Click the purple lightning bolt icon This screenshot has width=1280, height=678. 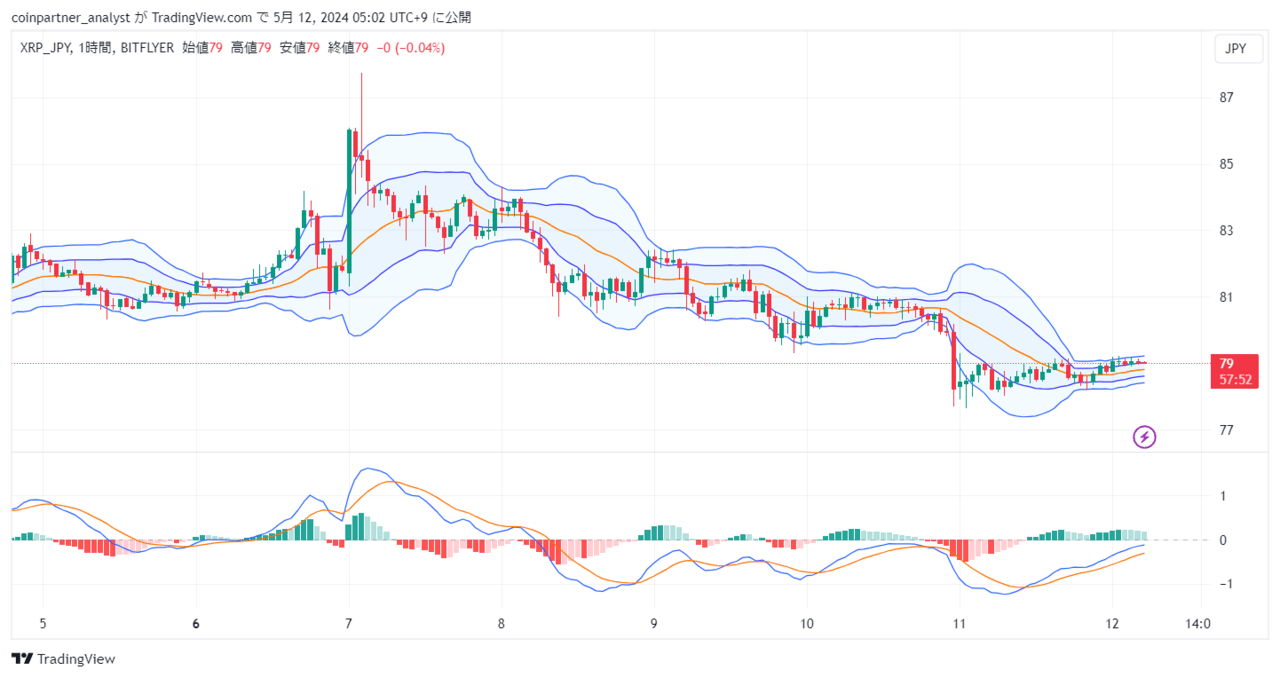pyautogui.click(x=1145, y=437)
